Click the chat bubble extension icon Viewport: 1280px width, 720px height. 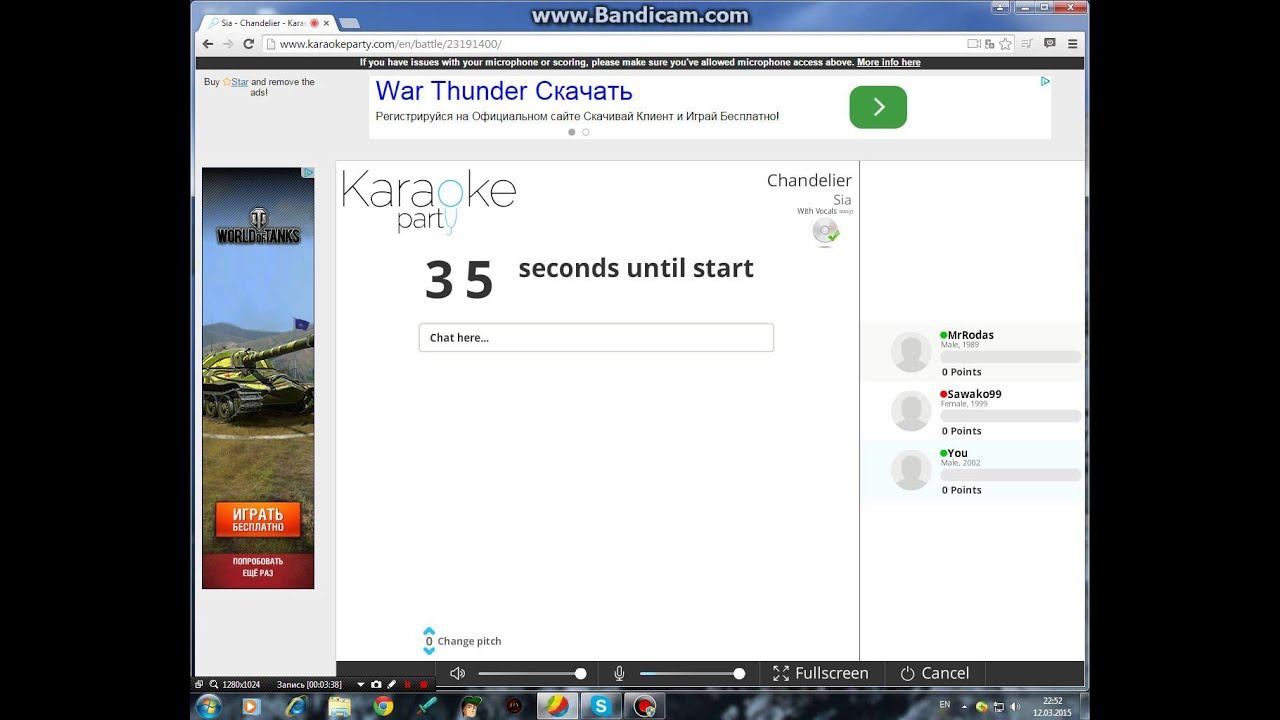pyautogui.click(x=1049, y=43)
